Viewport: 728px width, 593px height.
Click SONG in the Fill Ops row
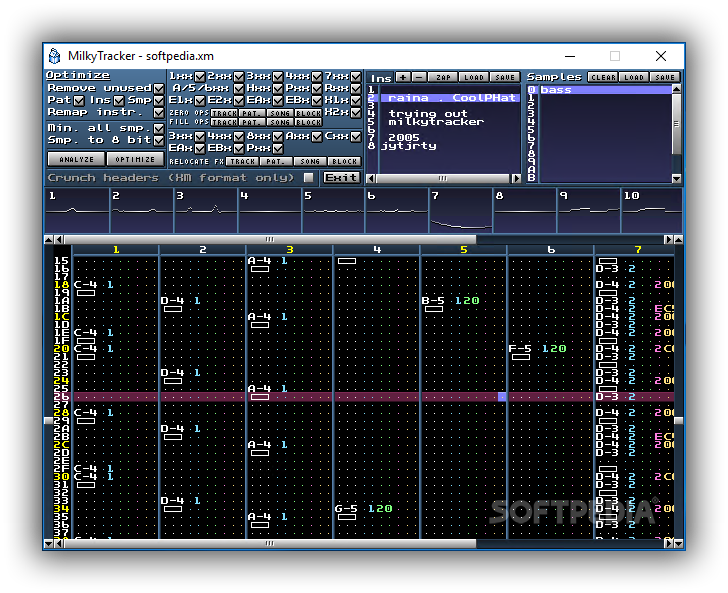280,122
